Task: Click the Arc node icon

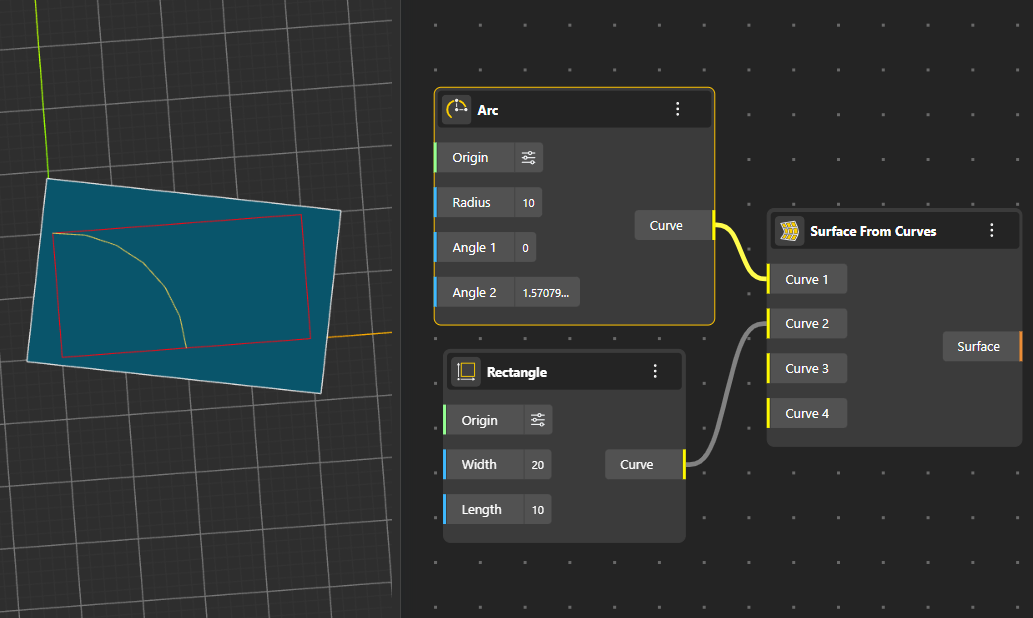Action: click(x=457, y=110)
